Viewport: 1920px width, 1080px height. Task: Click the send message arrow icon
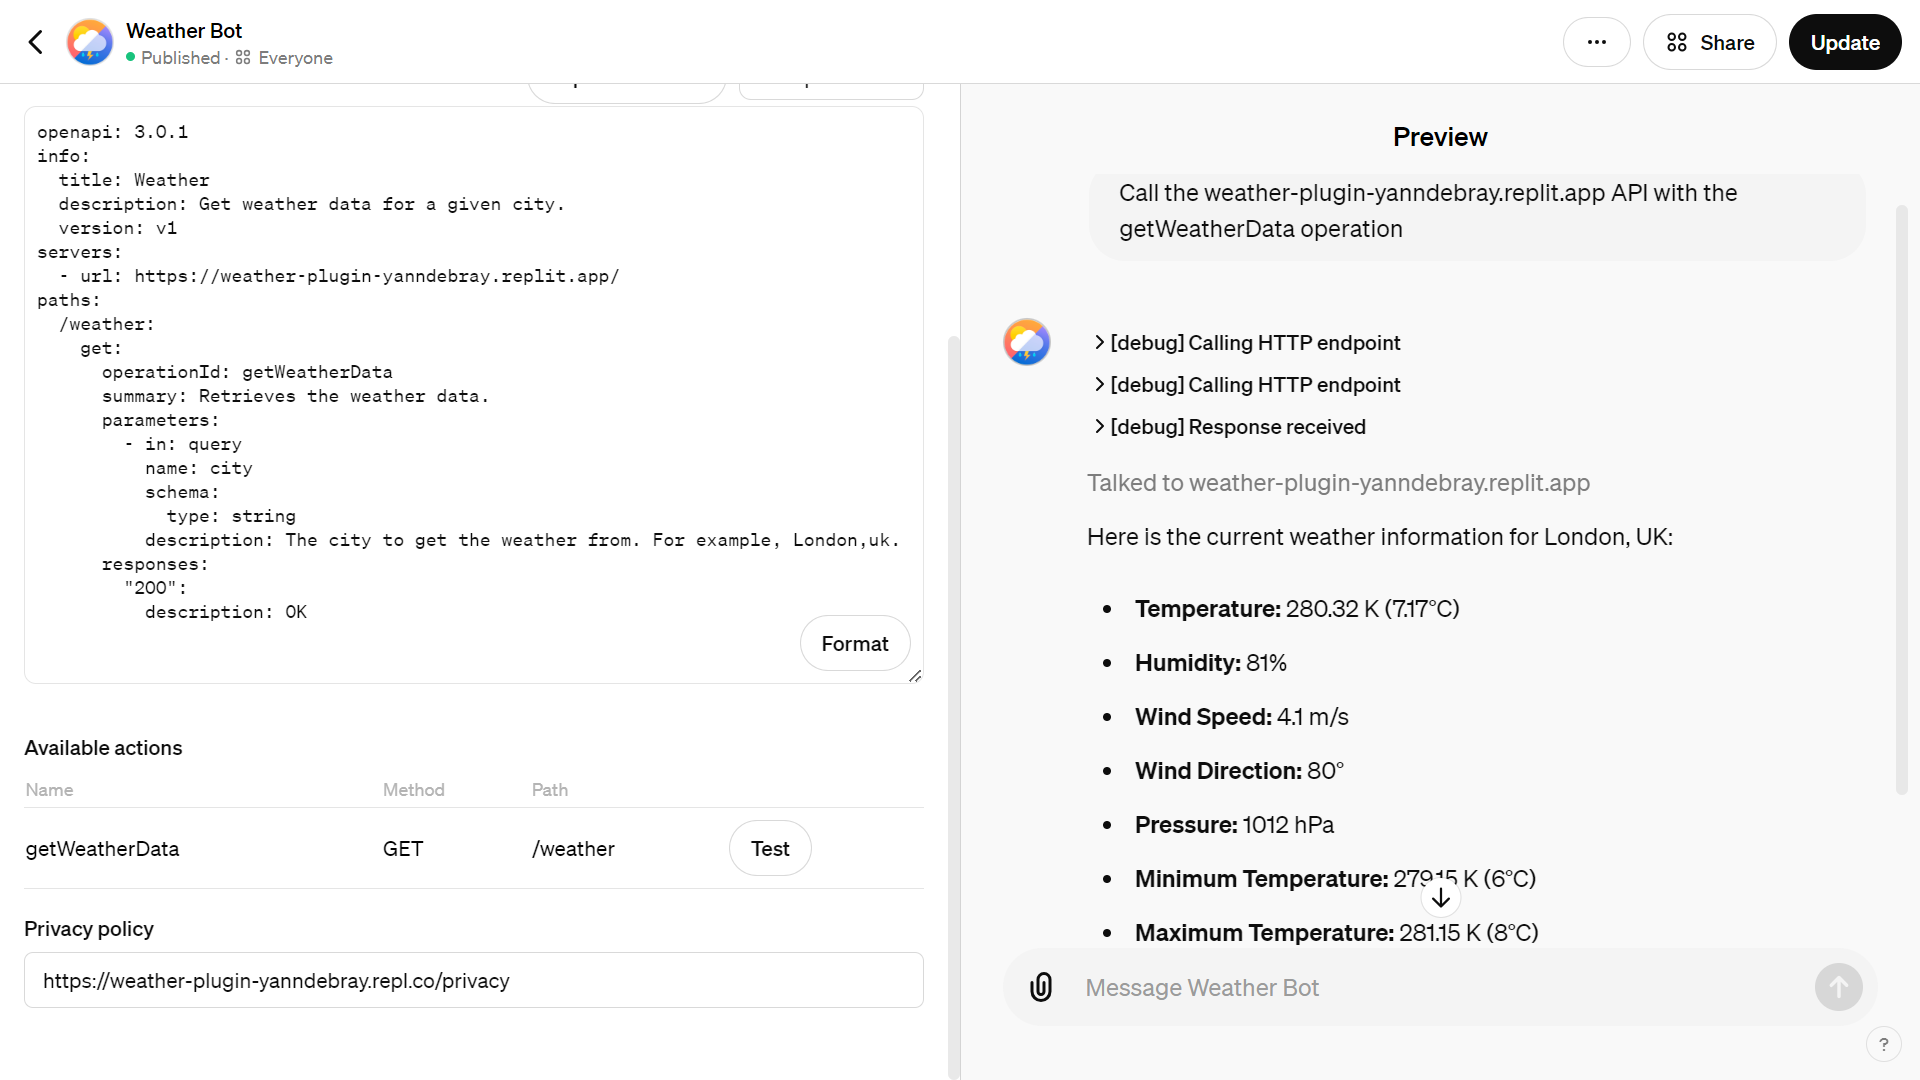click(1839, 987)
